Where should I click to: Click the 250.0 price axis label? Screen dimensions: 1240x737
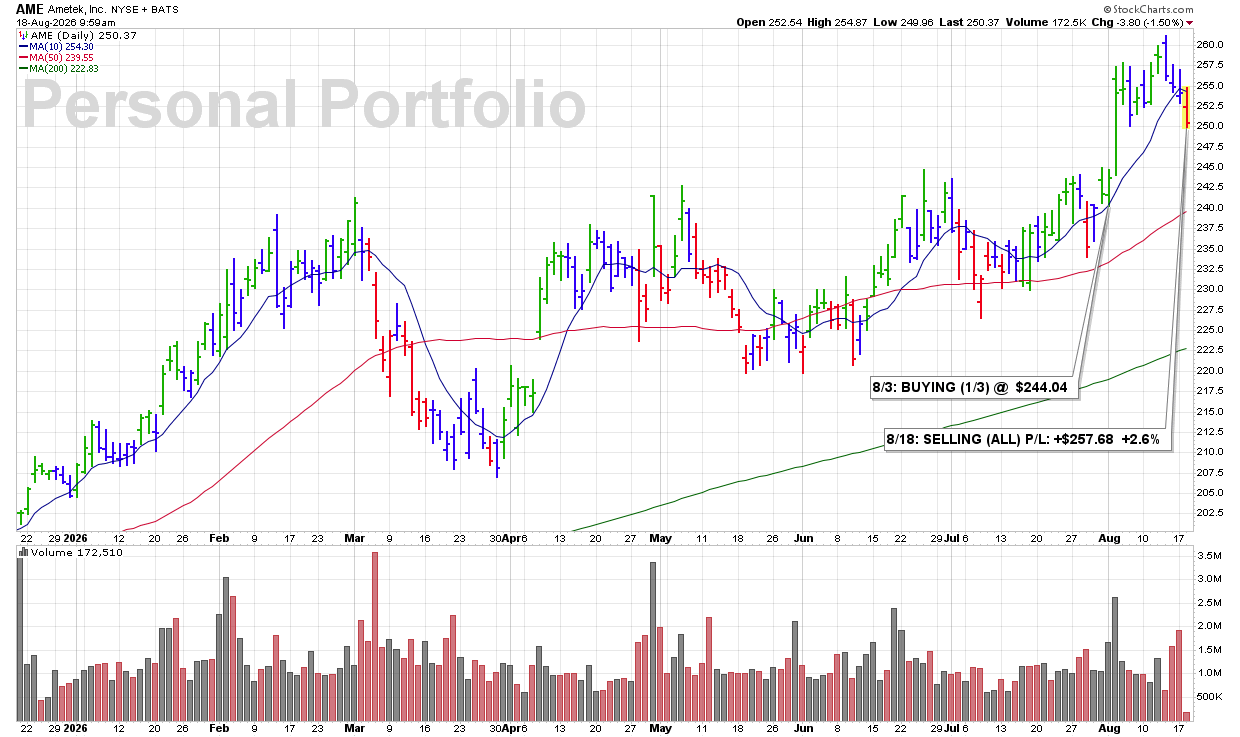(x=1209, y=126)
